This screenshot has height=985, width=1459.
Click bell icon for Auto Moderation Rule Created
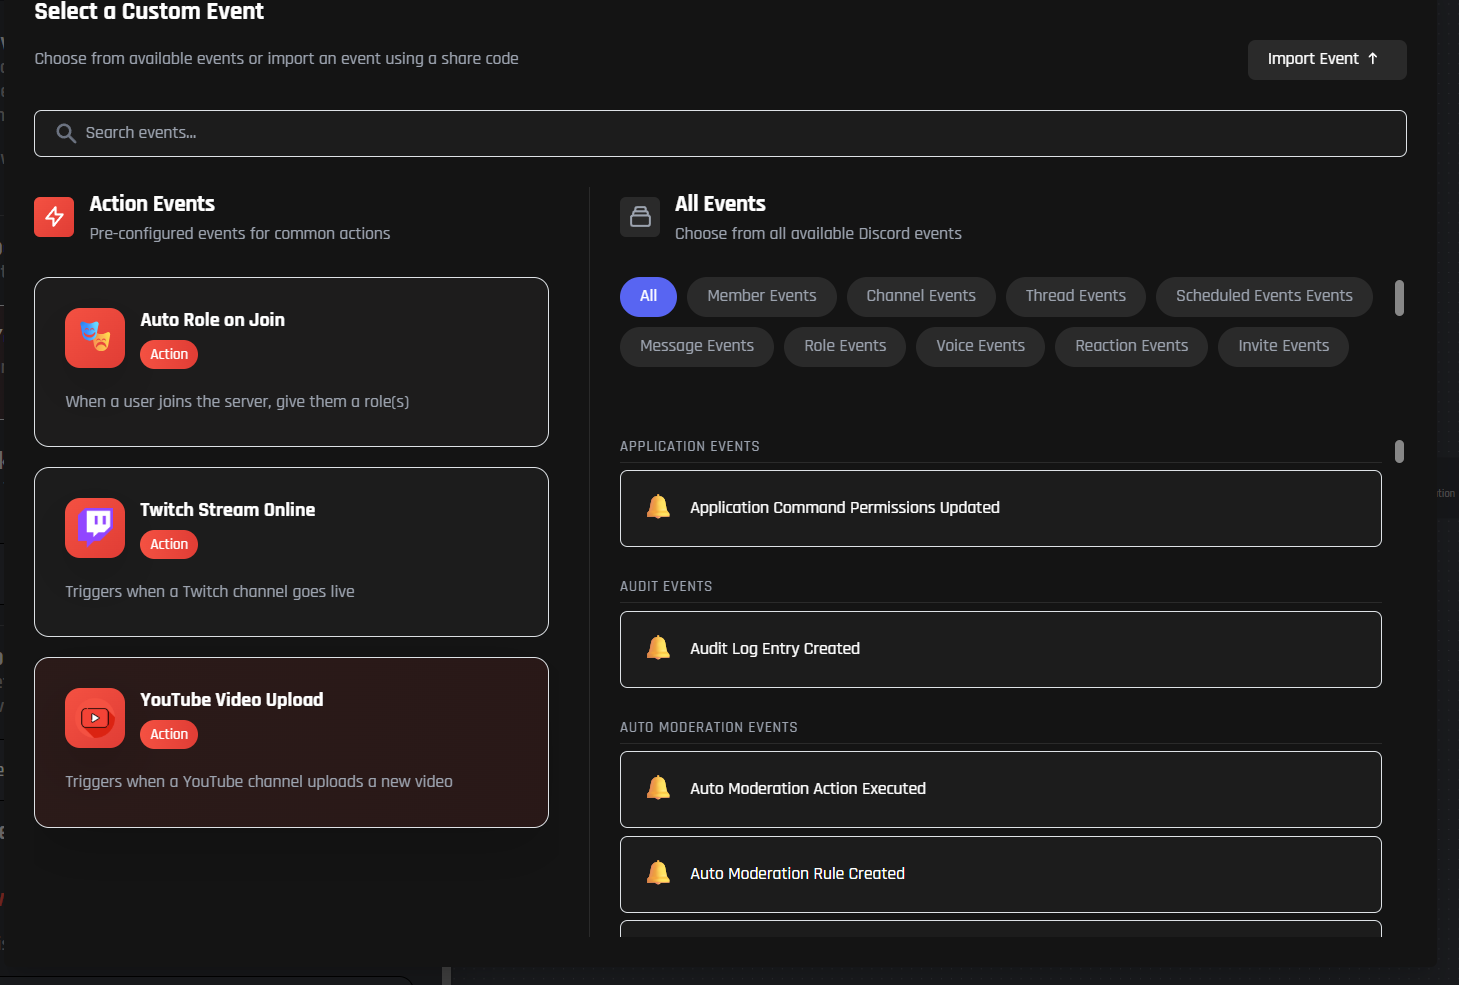[658, 873]
